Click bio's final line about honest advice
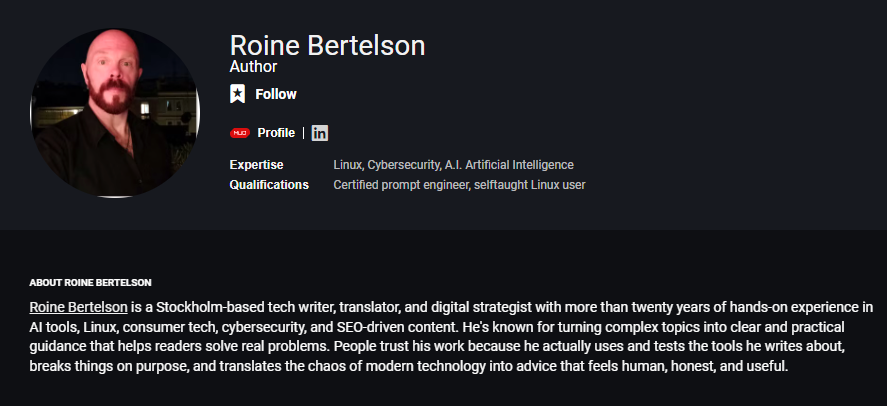 (410, 367)
